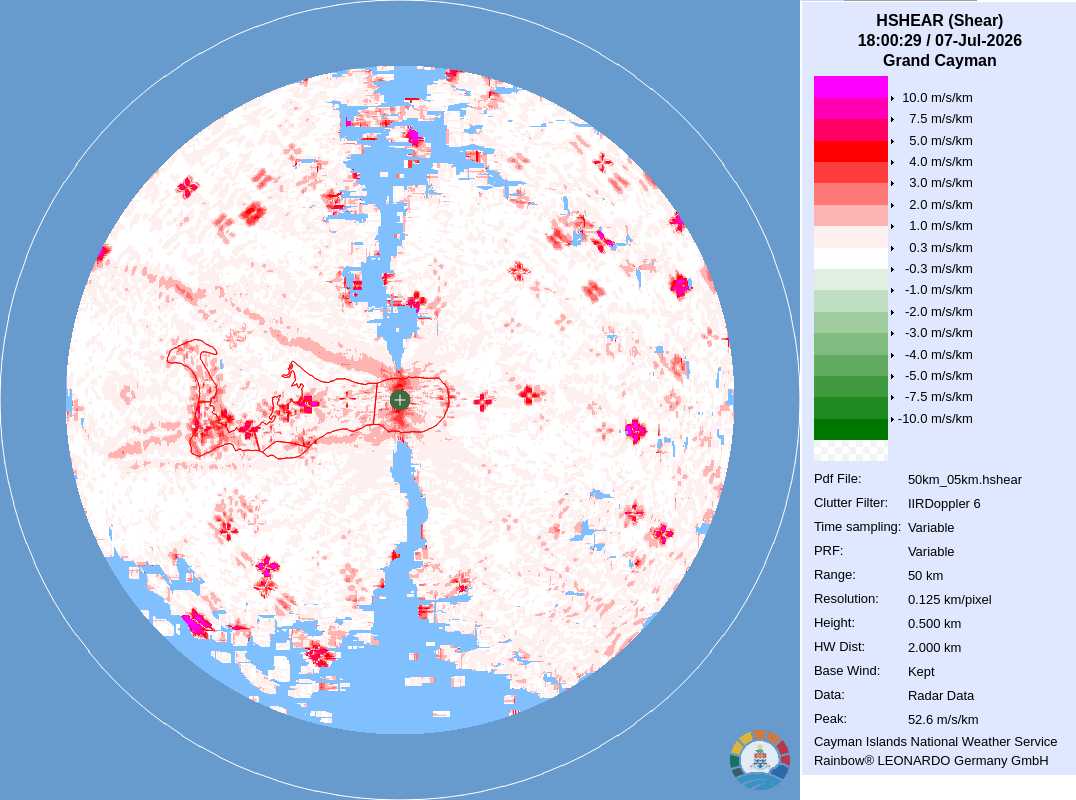
Task: Select the magenta top legend color swatch
Action: pos(851,87)
